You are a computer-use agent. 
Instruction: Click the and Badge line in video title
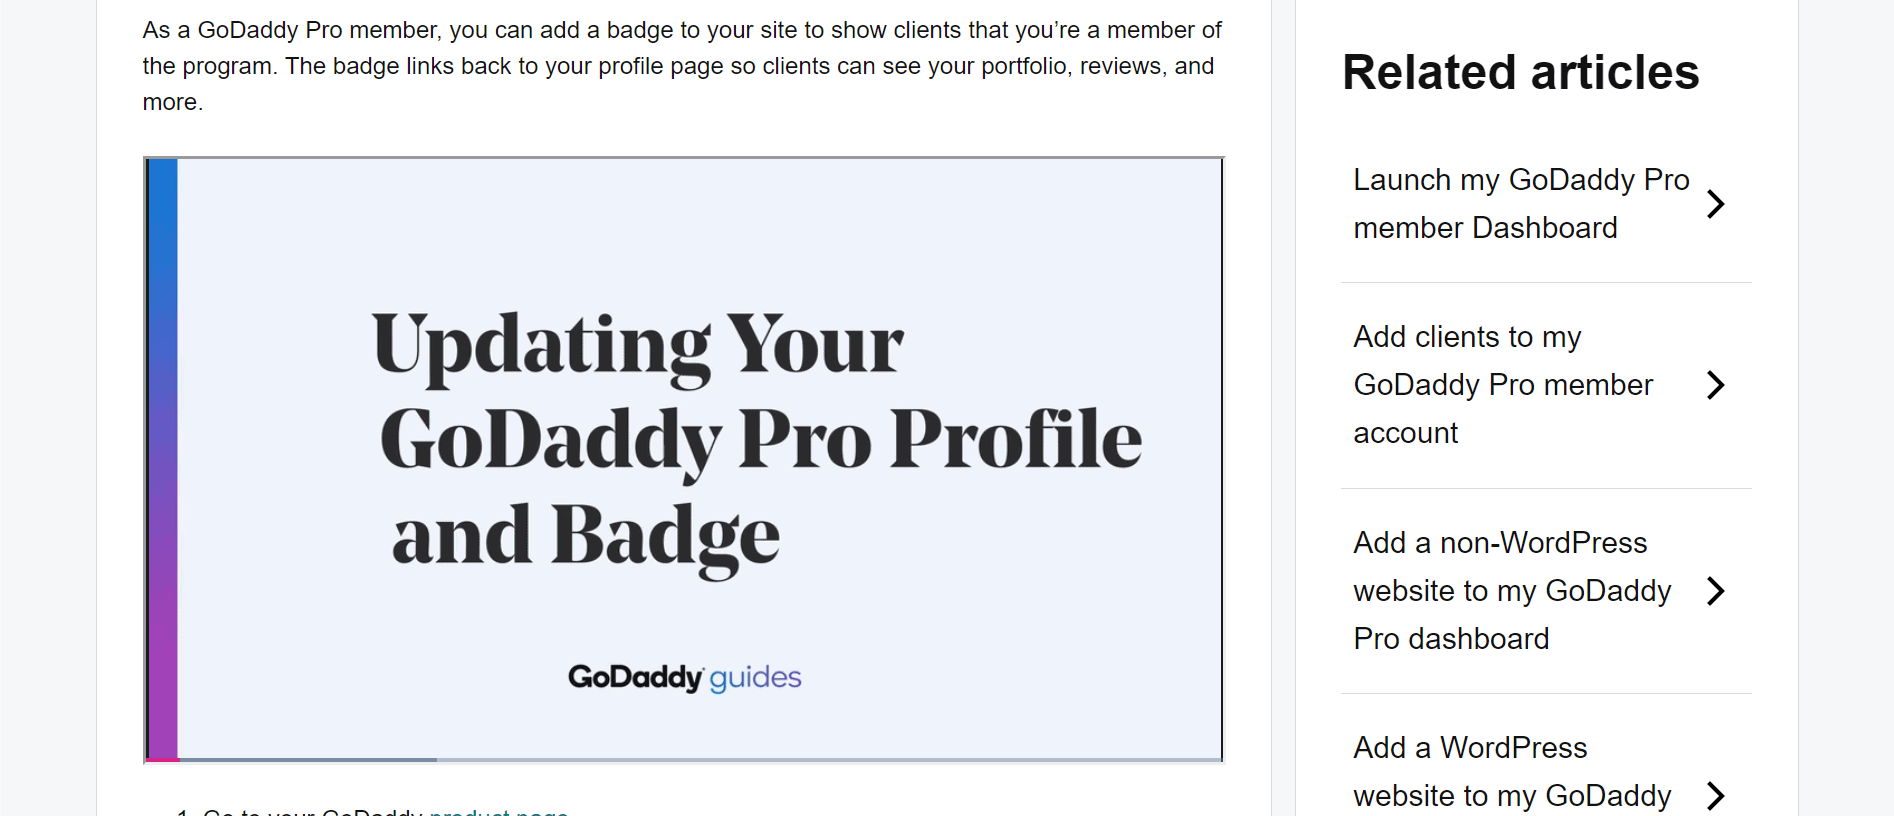click(585, 537)
